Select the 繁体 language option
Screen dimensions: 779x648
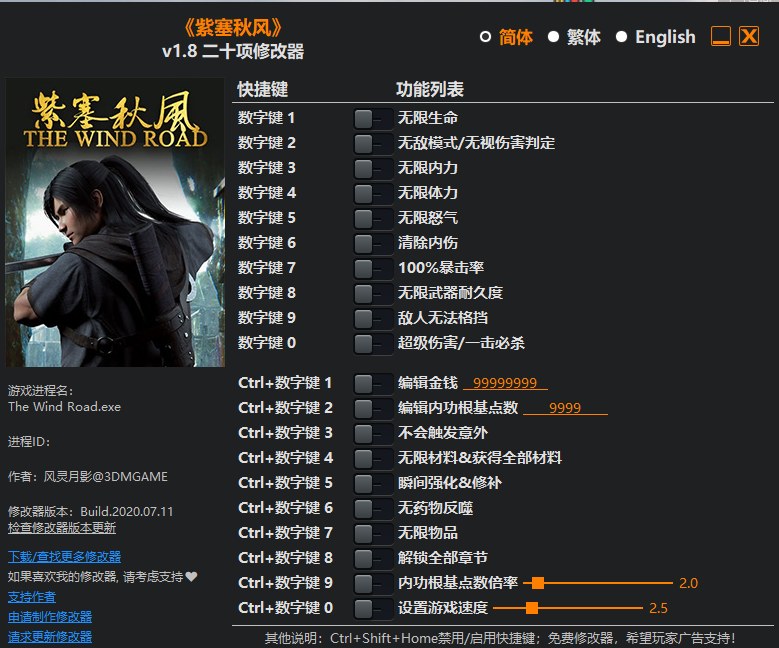tap(554, 37)
